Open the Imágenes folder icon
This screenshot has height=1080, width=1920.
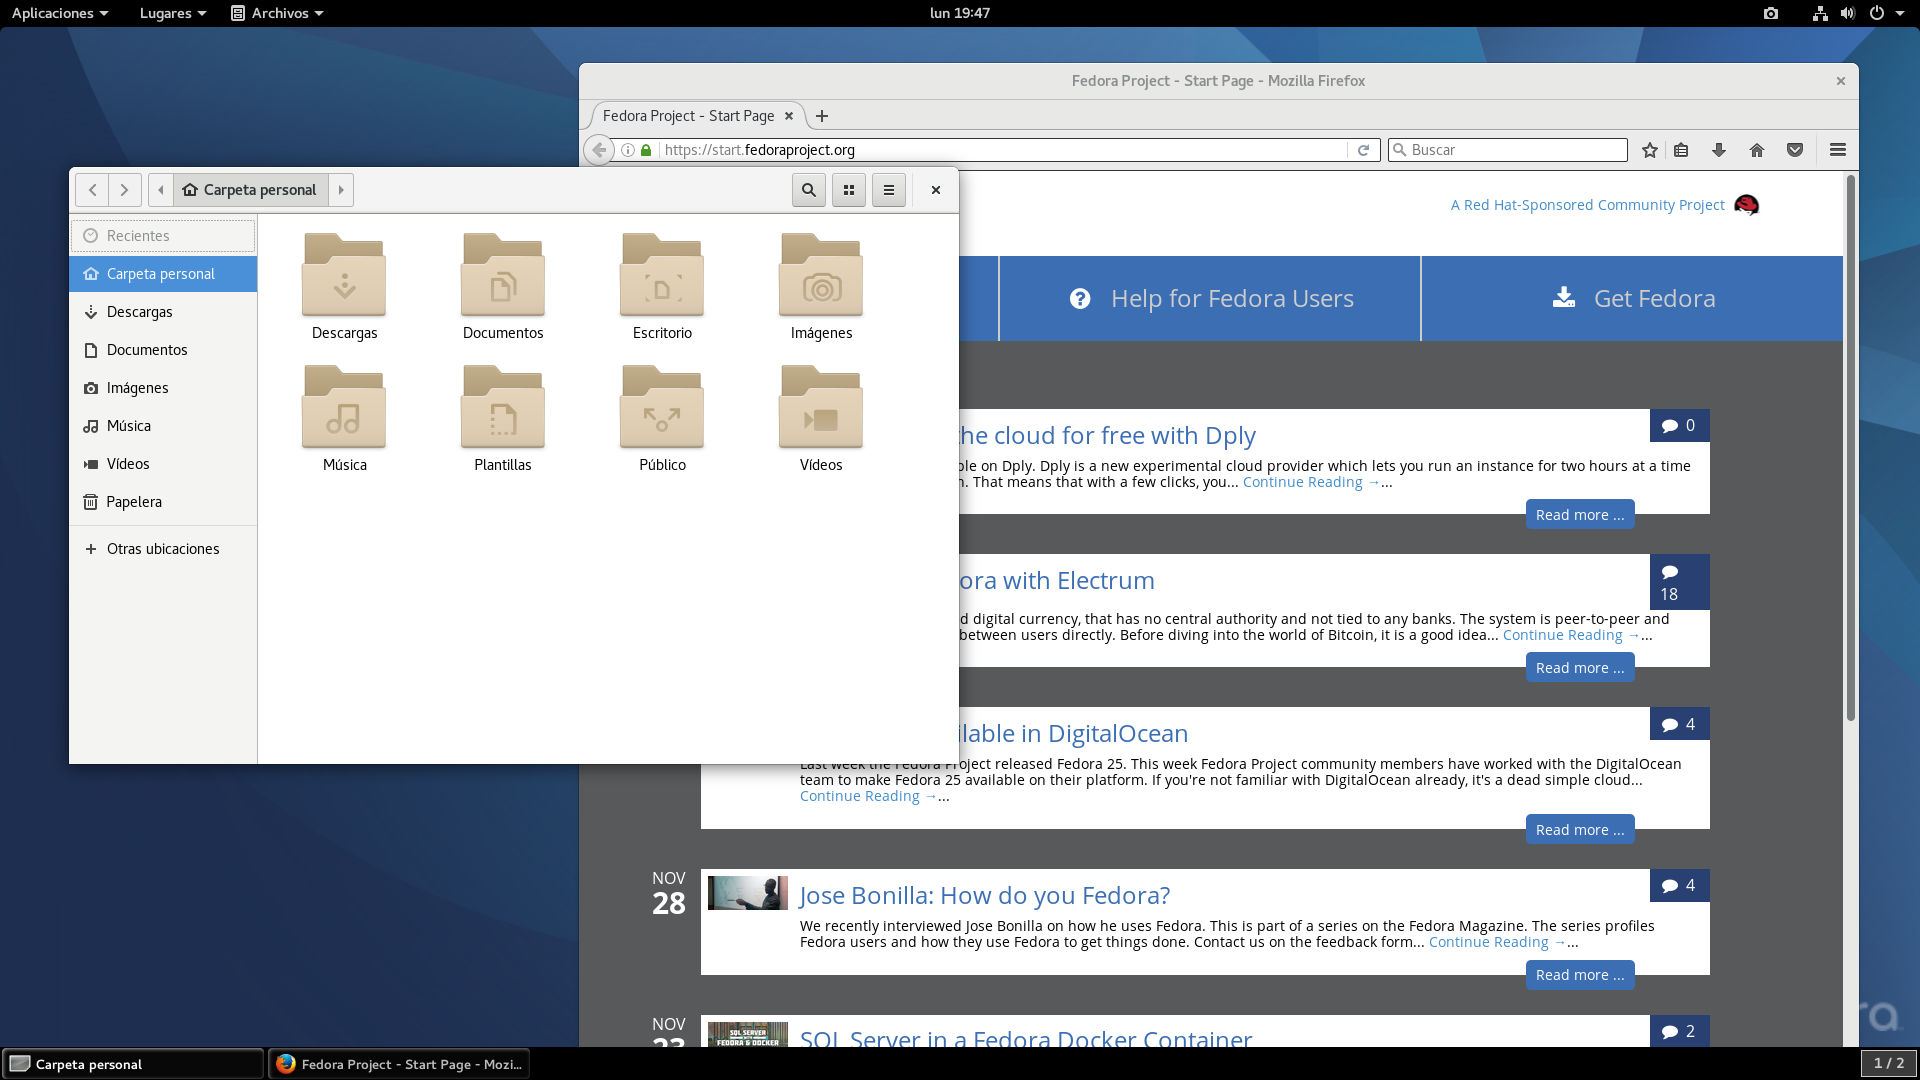tap(821, 275)
